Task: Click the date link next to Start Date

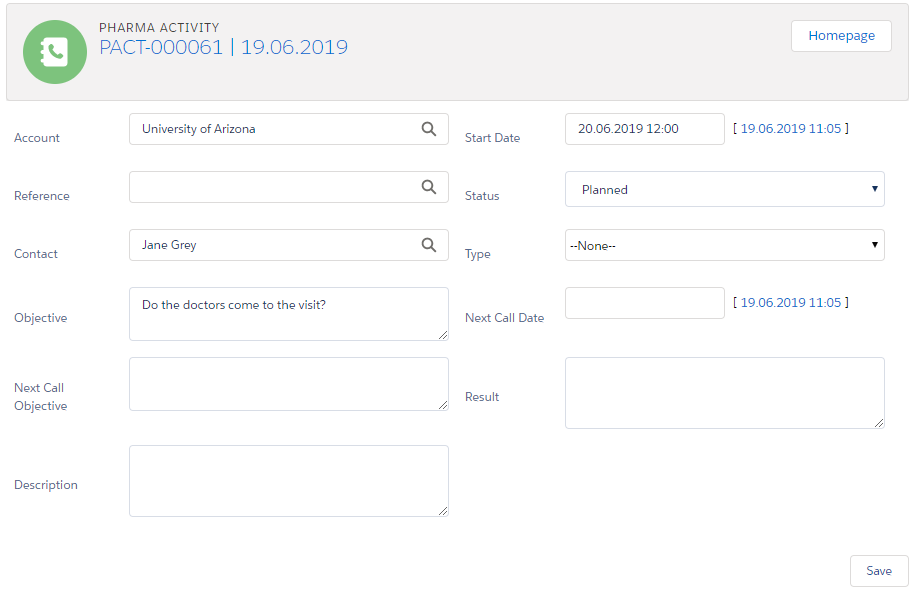Action: click(x=790, y=129)
